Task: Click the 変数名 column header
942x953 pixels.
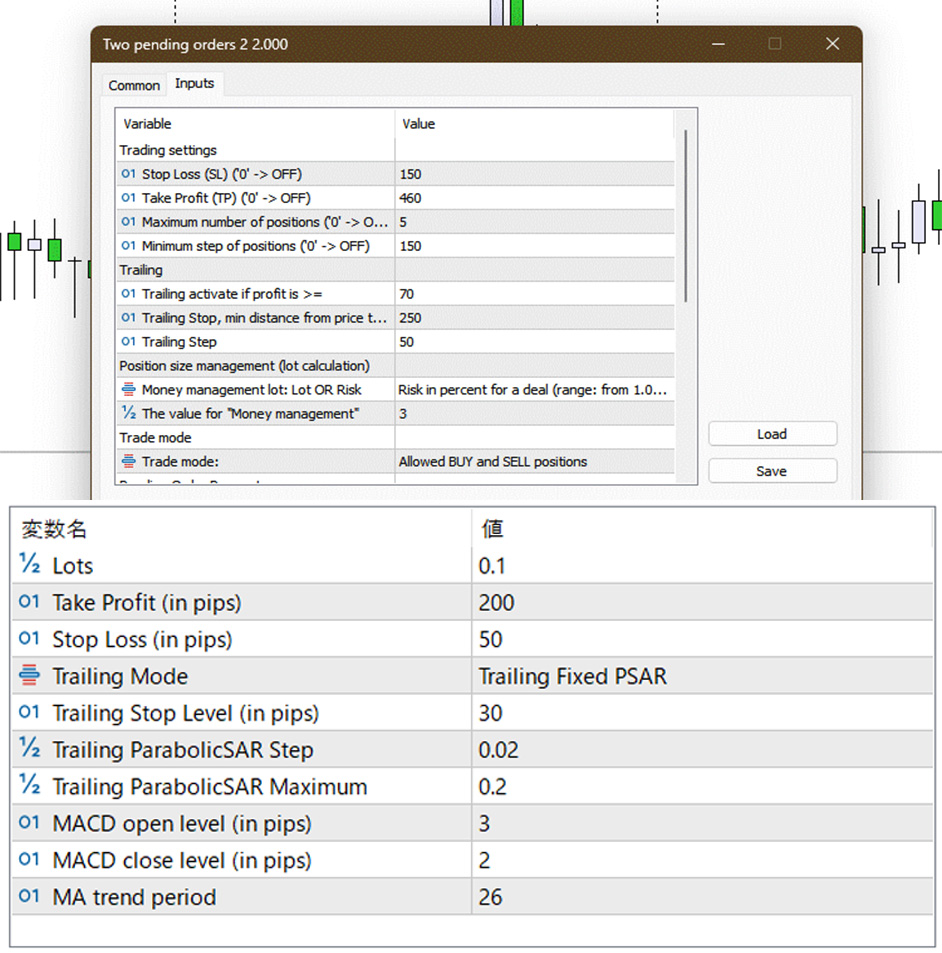Action: click(242, 529)
